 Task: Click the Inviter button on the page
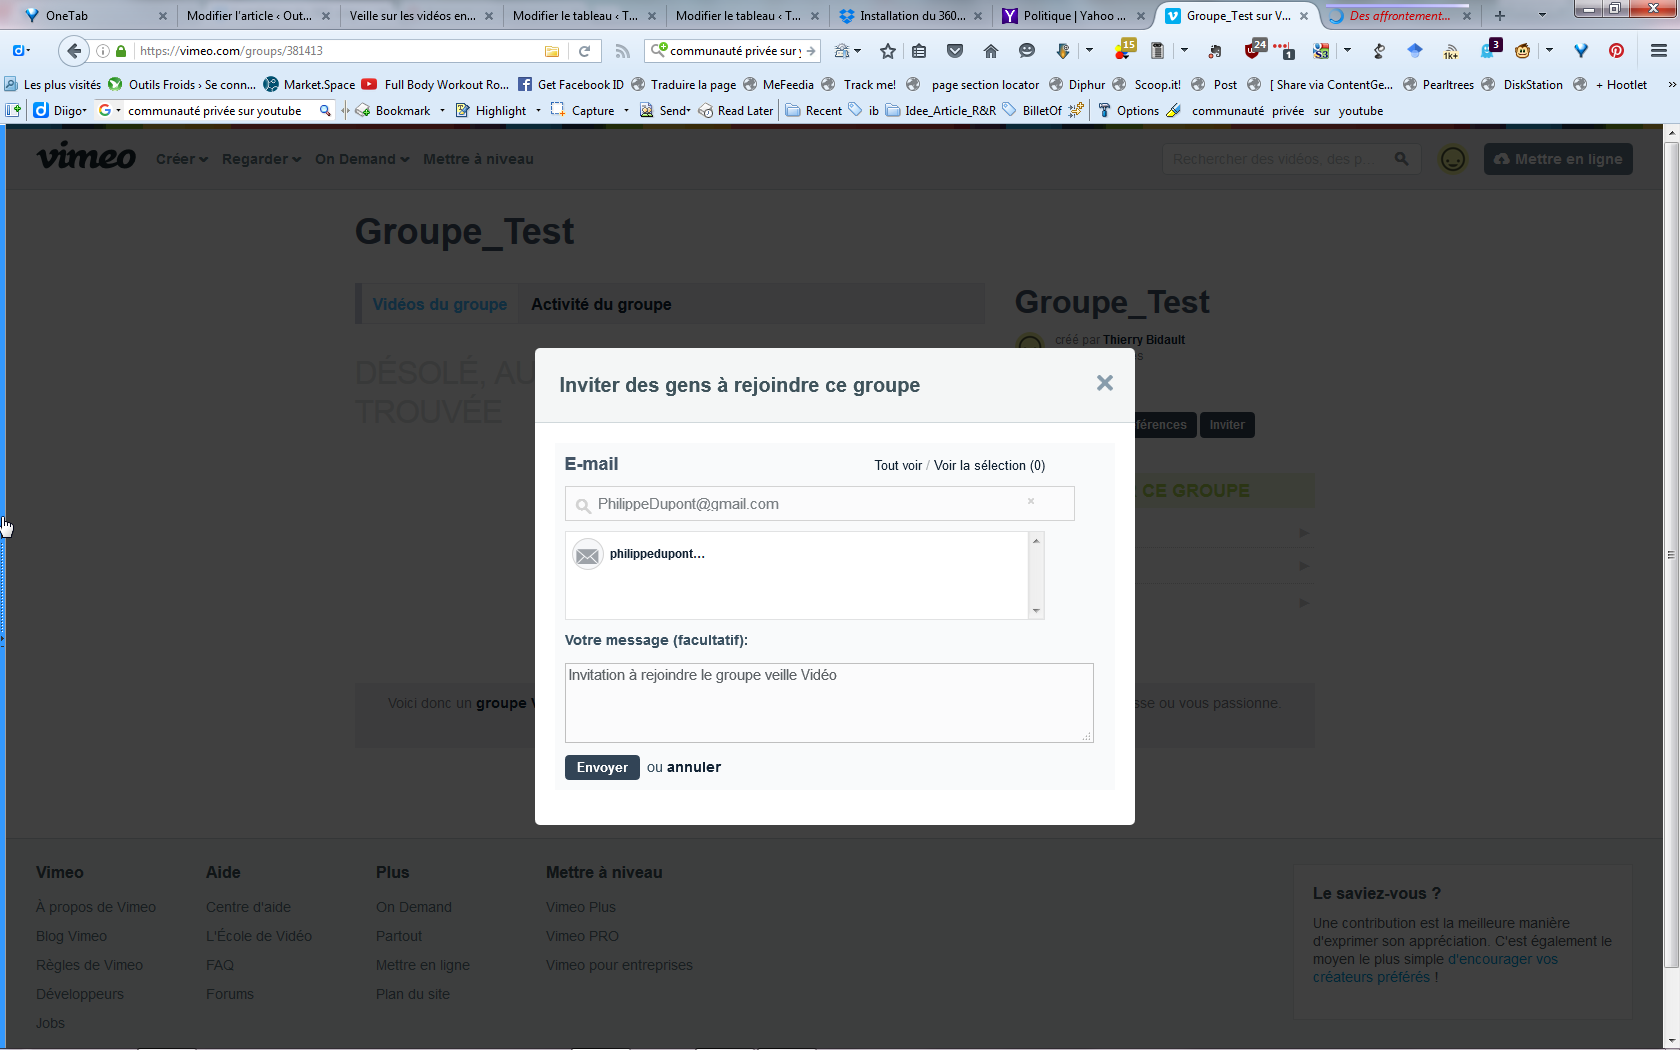point(1227,425)
